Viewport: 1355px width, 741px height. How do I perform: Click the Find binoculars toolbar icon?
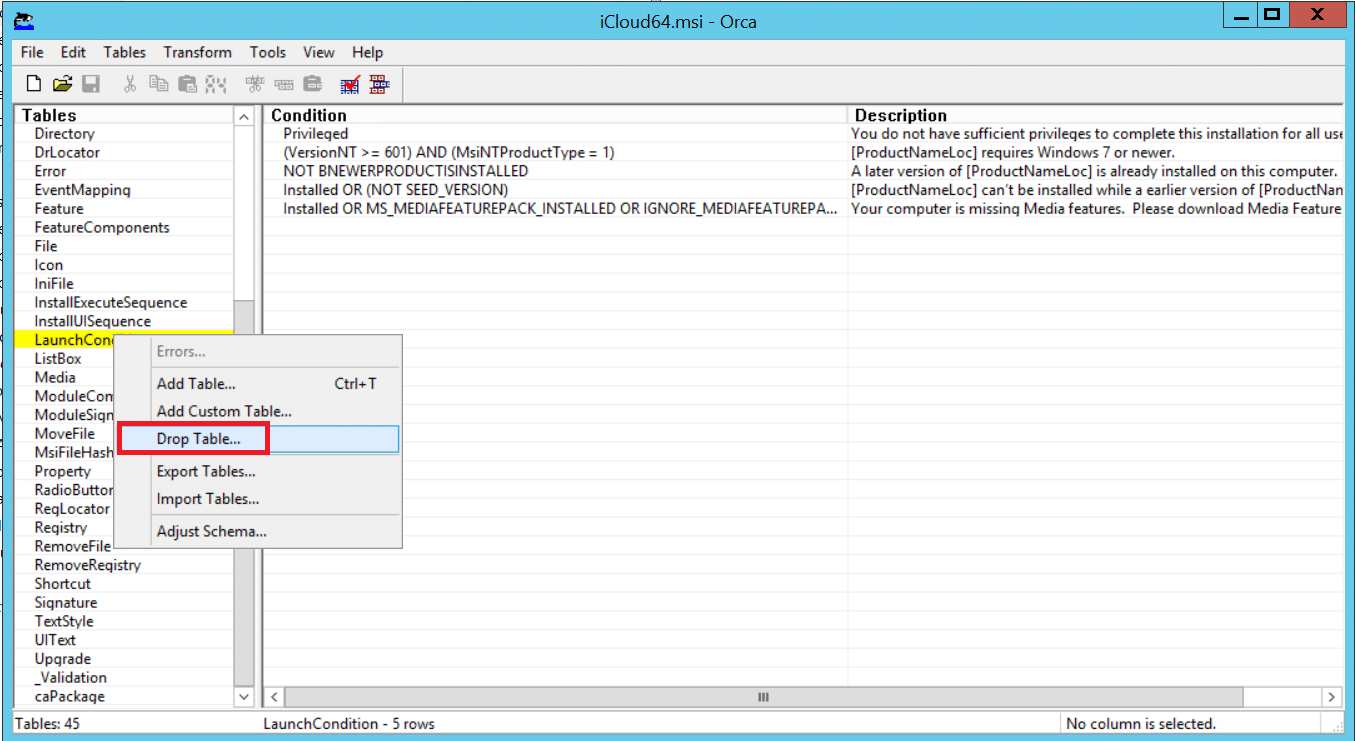(217, 84)
